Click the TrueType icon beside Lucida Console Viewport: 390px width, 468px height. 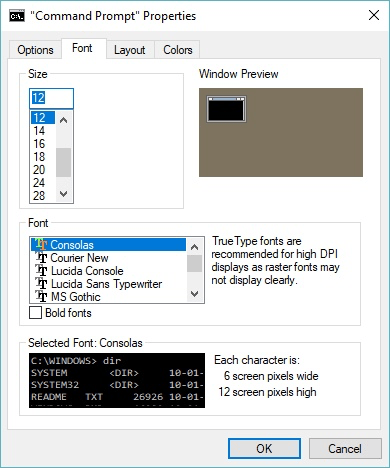pyautogui.click(x=42, y=271)
